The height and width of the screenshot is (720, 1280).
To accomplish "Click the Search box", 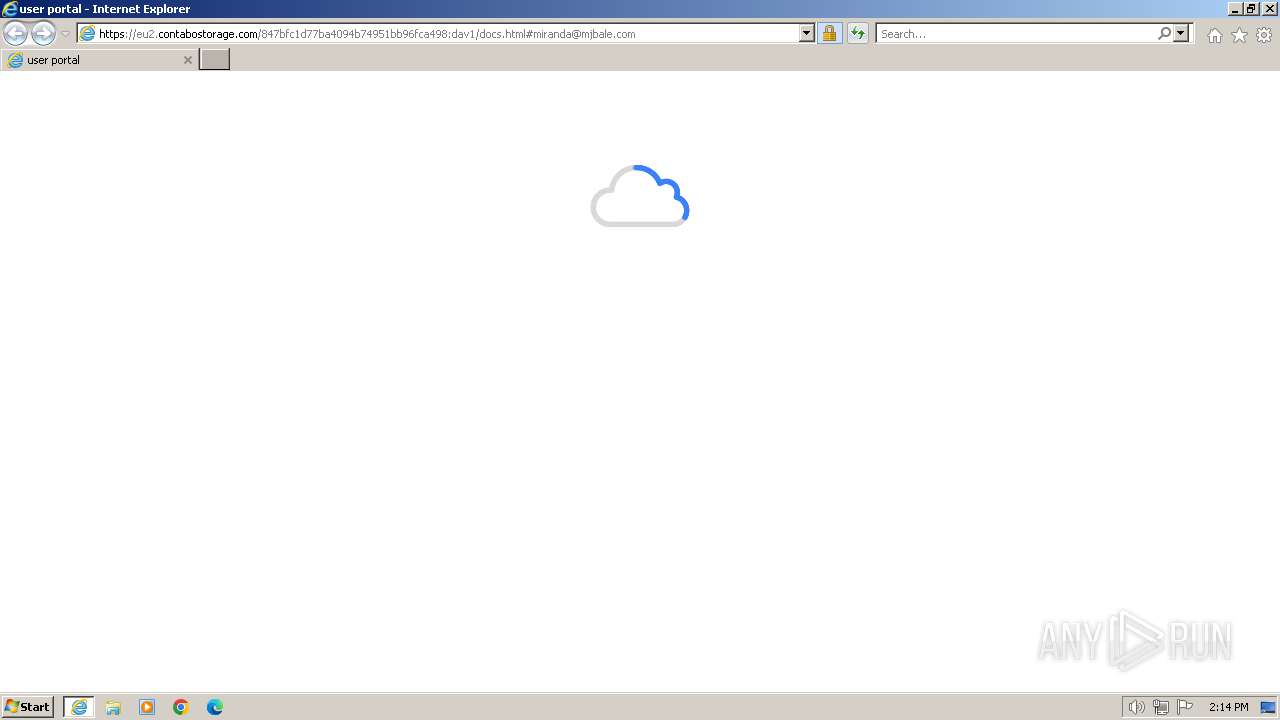I will coord(1016,34).
